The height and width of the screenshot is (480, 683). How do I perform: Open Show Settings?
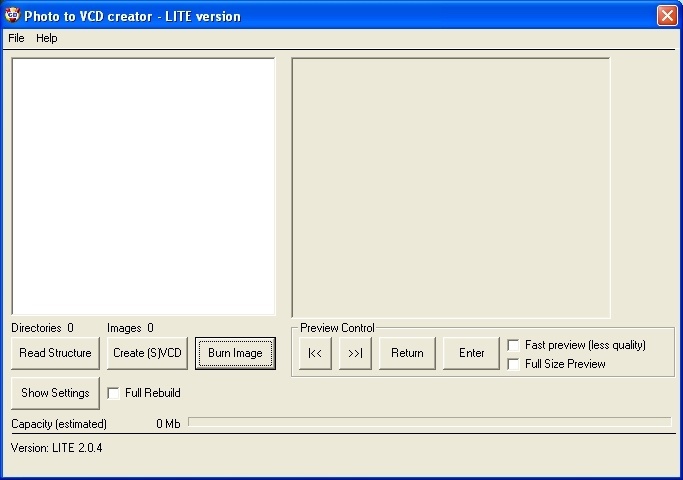pyautogui.click(x=55, y=393)
